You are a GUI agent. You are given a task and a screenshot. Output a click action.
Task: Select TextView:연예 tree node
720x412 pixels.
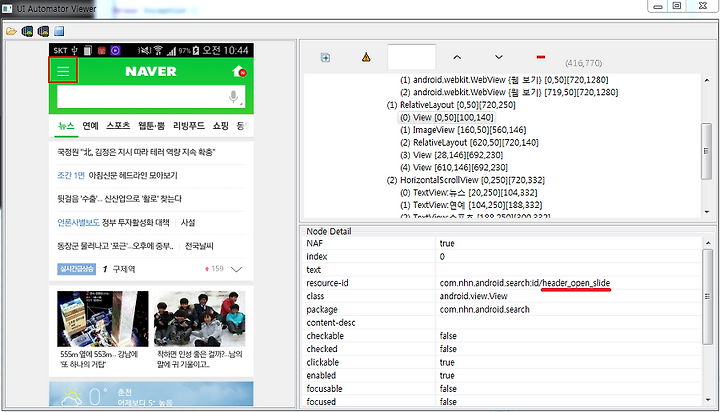pyautogui.click(x=471, y=205)
